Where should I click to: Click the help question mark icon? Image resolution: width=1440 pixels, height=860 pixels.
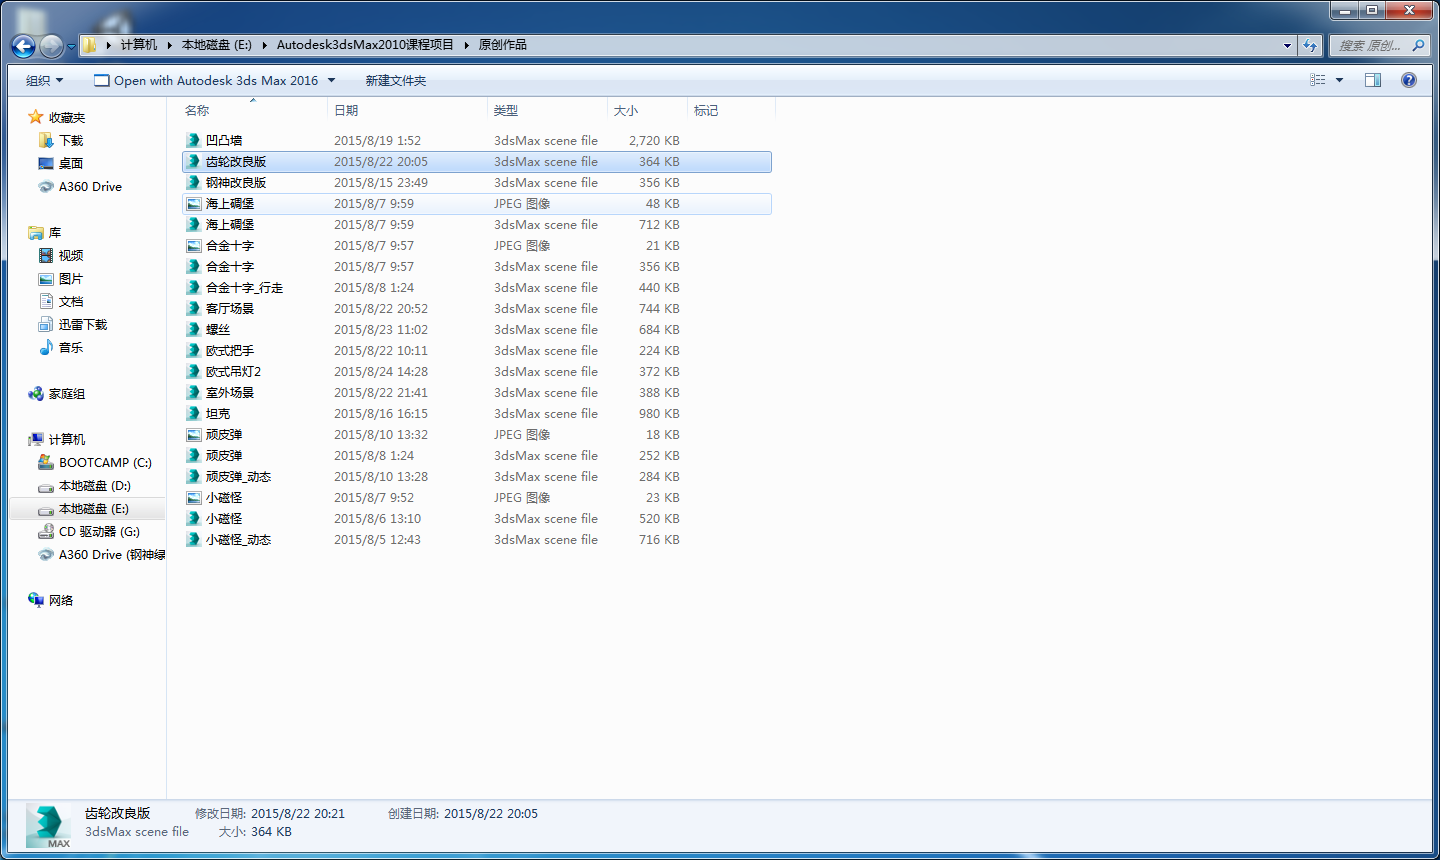(x=1409, y=80)
